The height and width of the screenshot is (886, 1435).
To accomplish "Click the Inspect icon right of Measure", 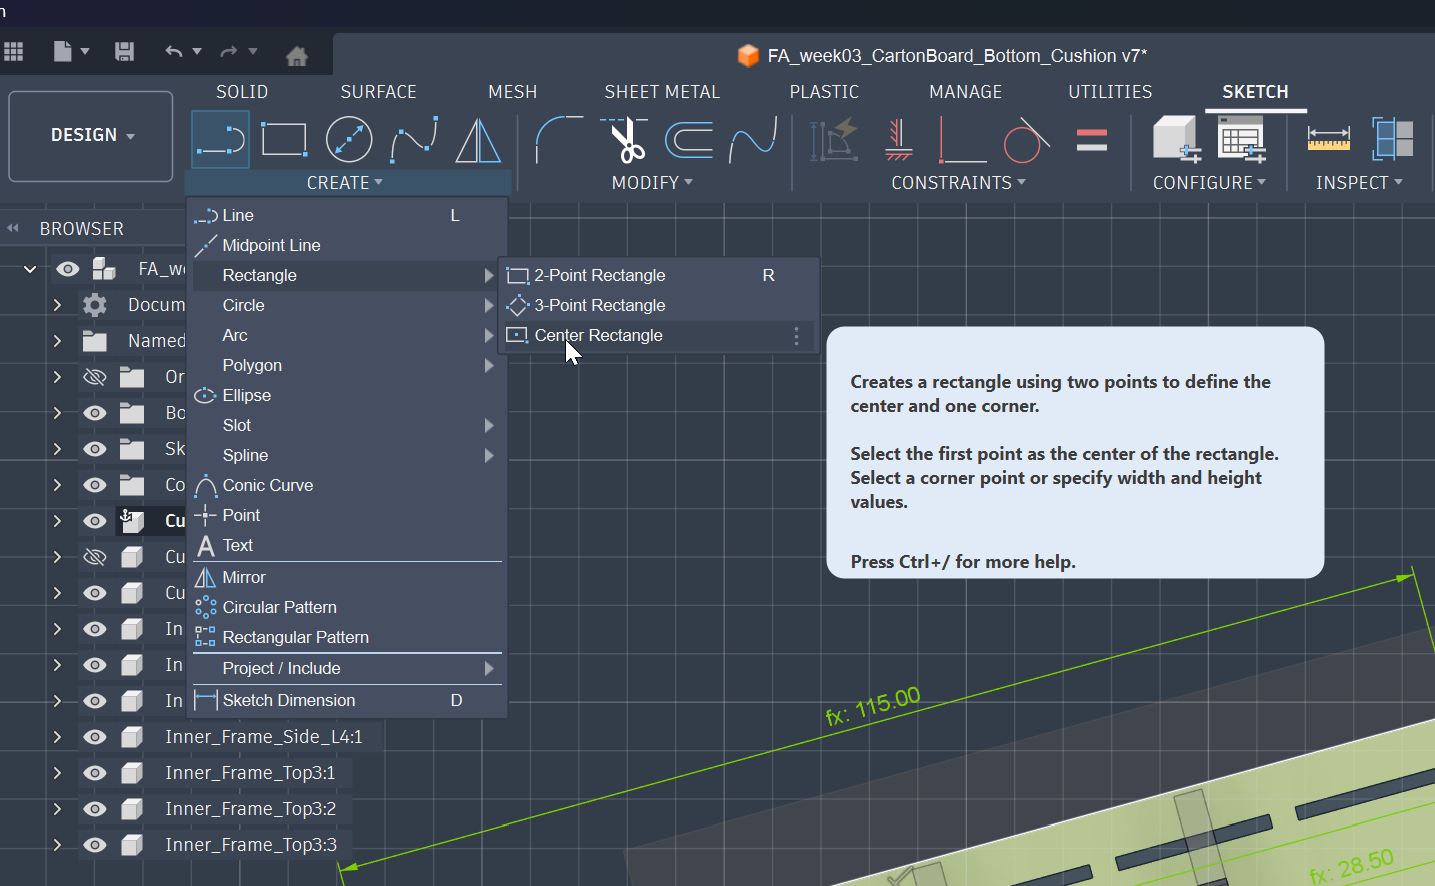I will click(x=1393, y=140).
